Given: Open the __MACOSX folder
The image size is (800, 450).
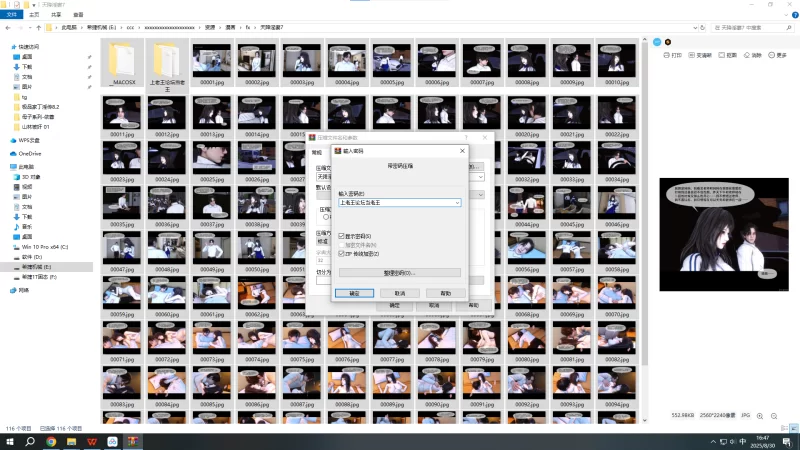Looking at the screenshot, I should pyautogui.click(x=122, y=64).
